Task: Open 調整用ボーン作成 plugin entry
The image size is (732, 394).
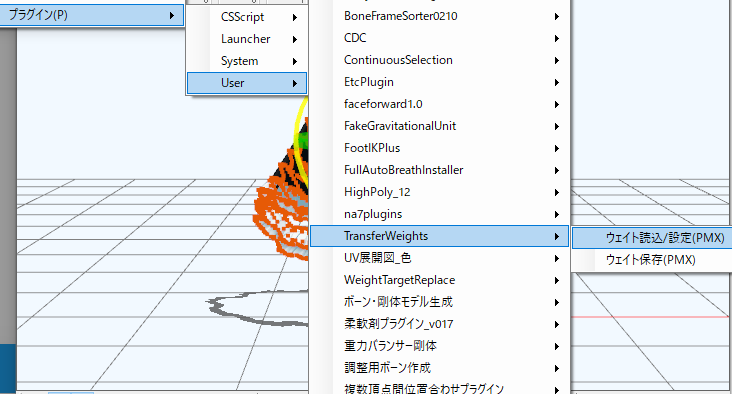Action: pyautogui.click(x=439, y=368)
